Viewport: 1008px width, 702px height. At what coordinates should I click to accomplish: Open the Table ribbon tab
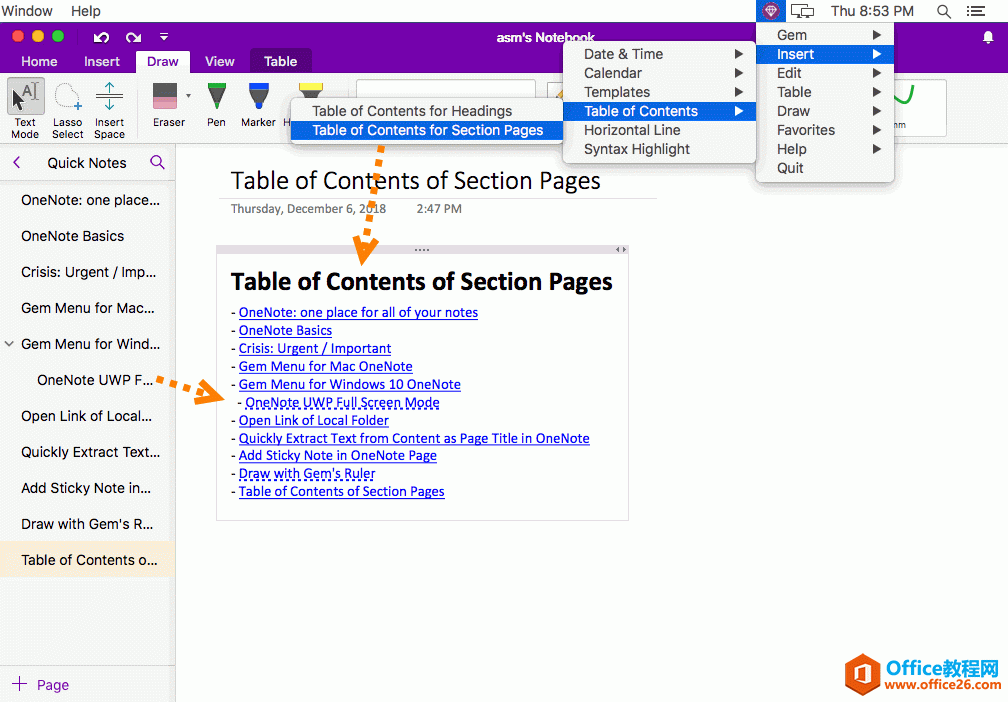[x=280, y=62]
